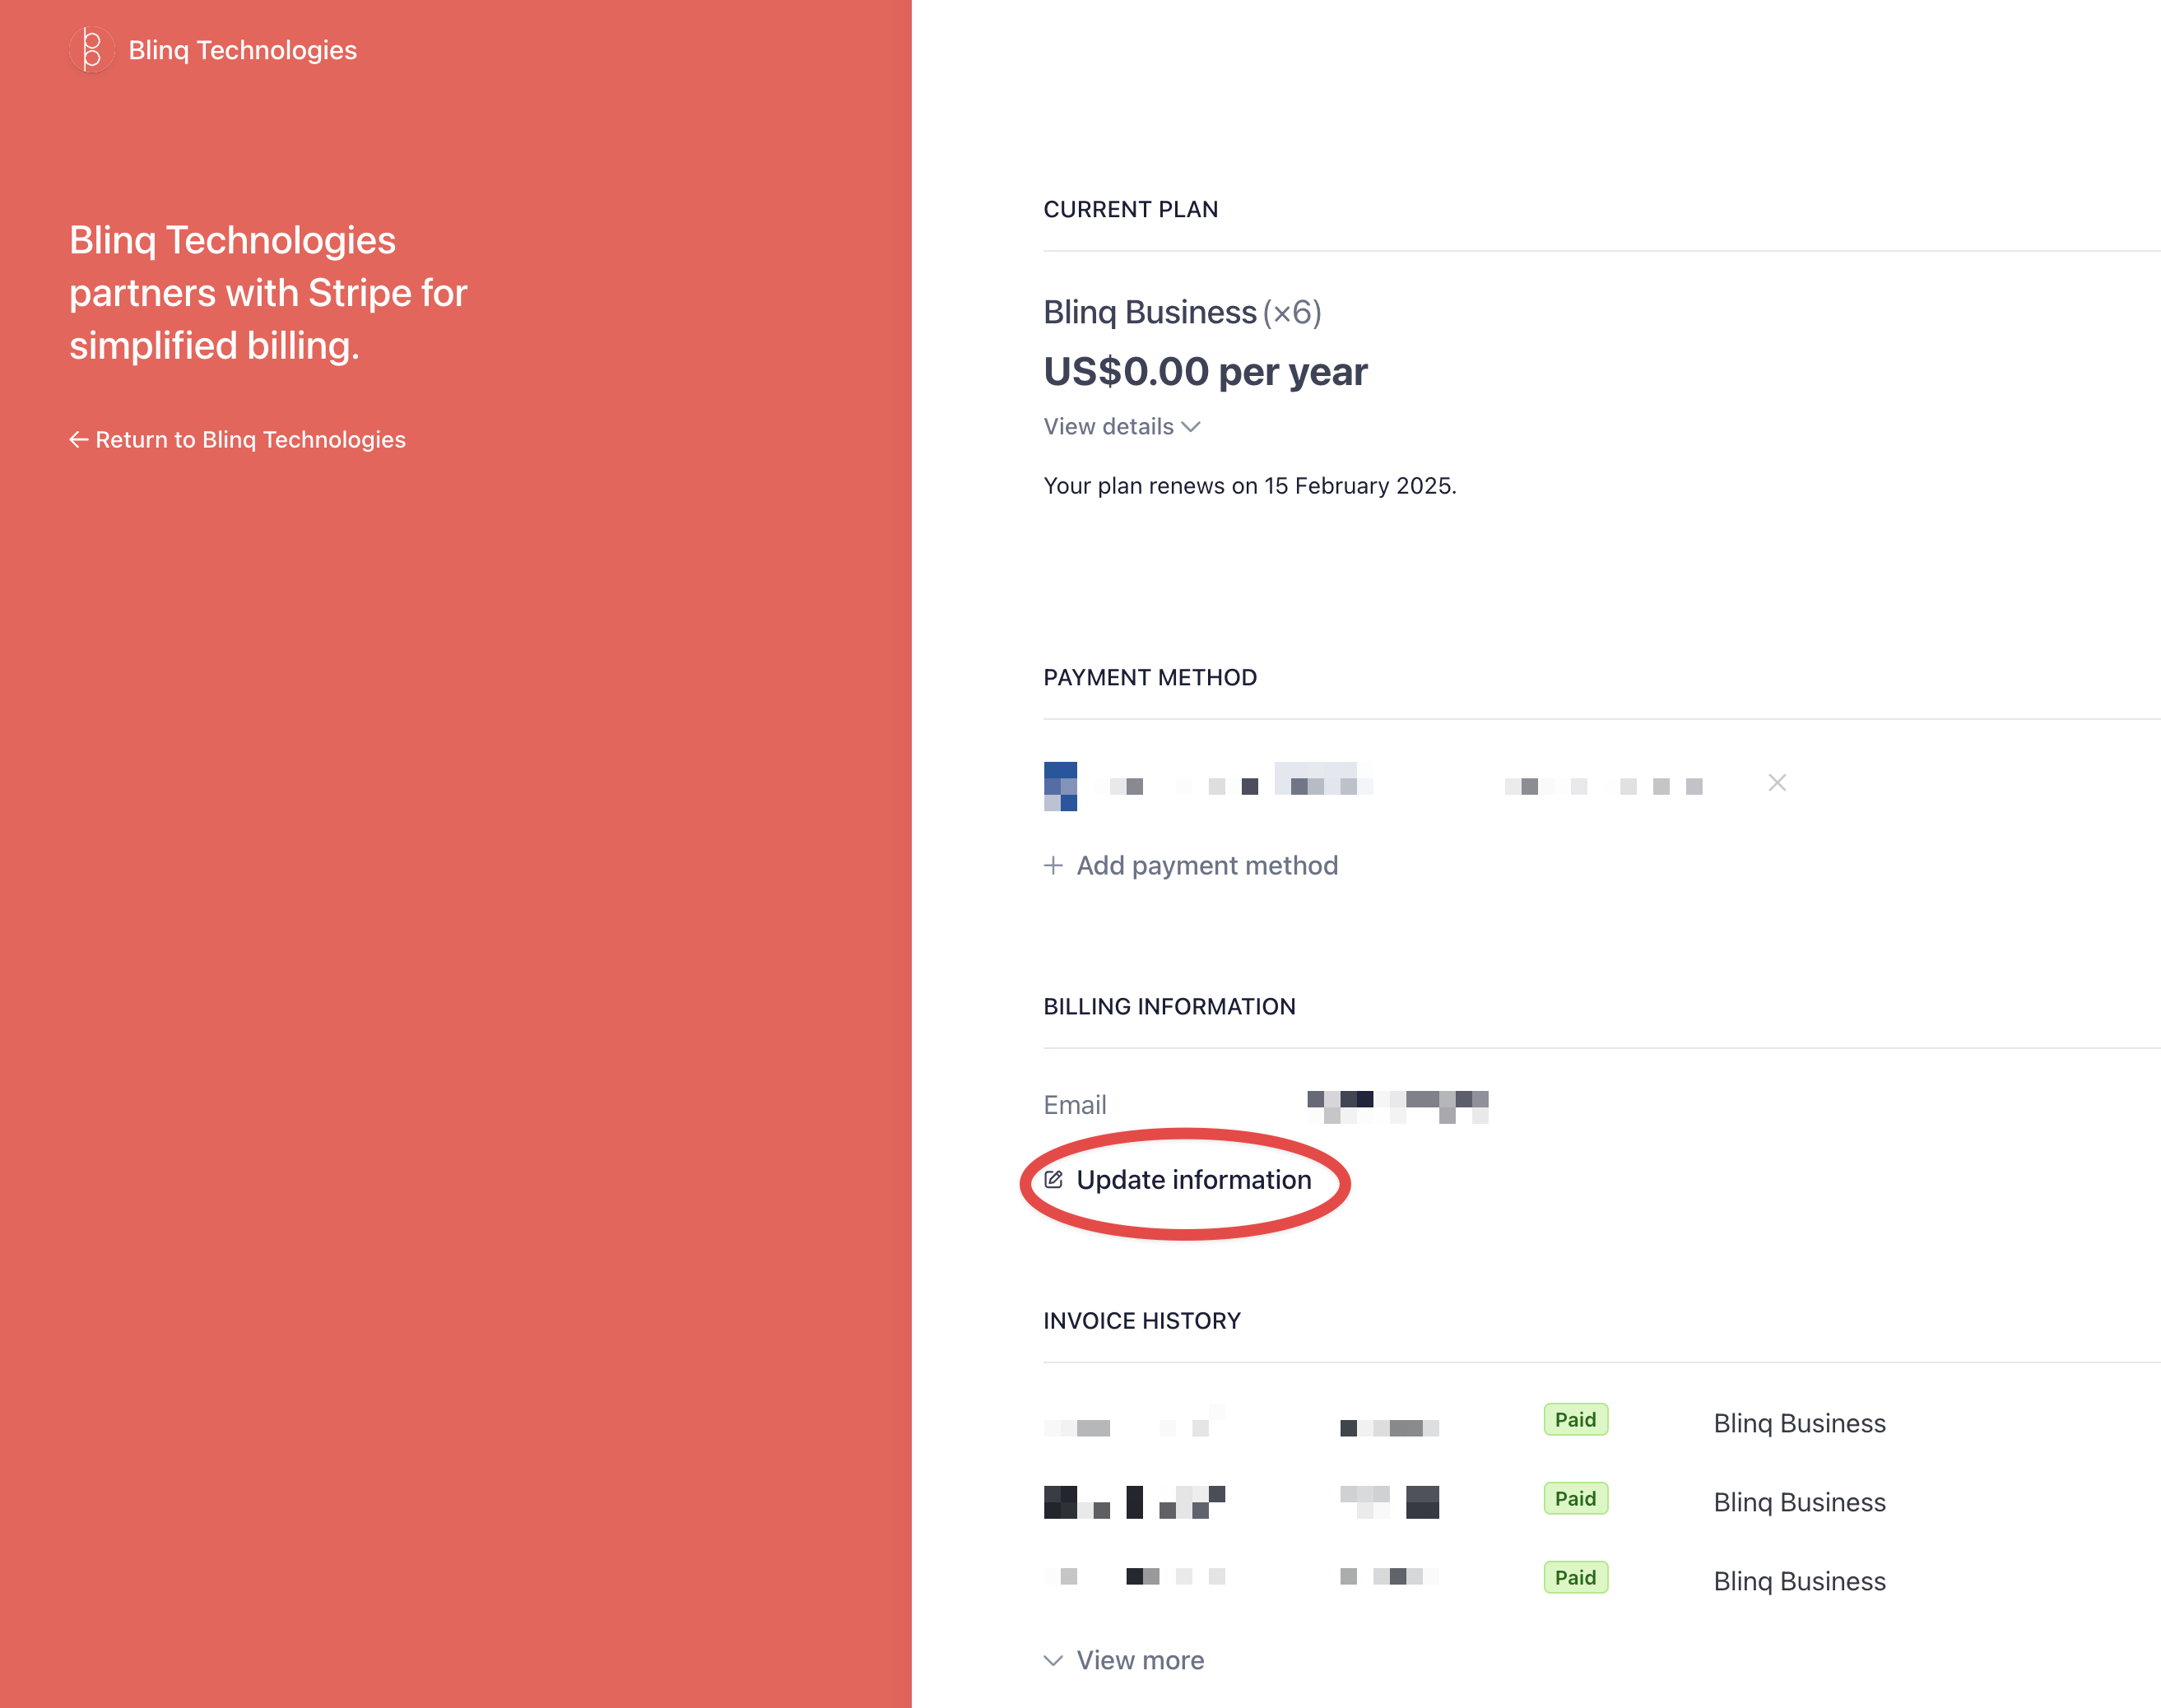Open the second Paid invoice badge
This screenshot has height=1708, width=2161.
coord(1576,1499)
